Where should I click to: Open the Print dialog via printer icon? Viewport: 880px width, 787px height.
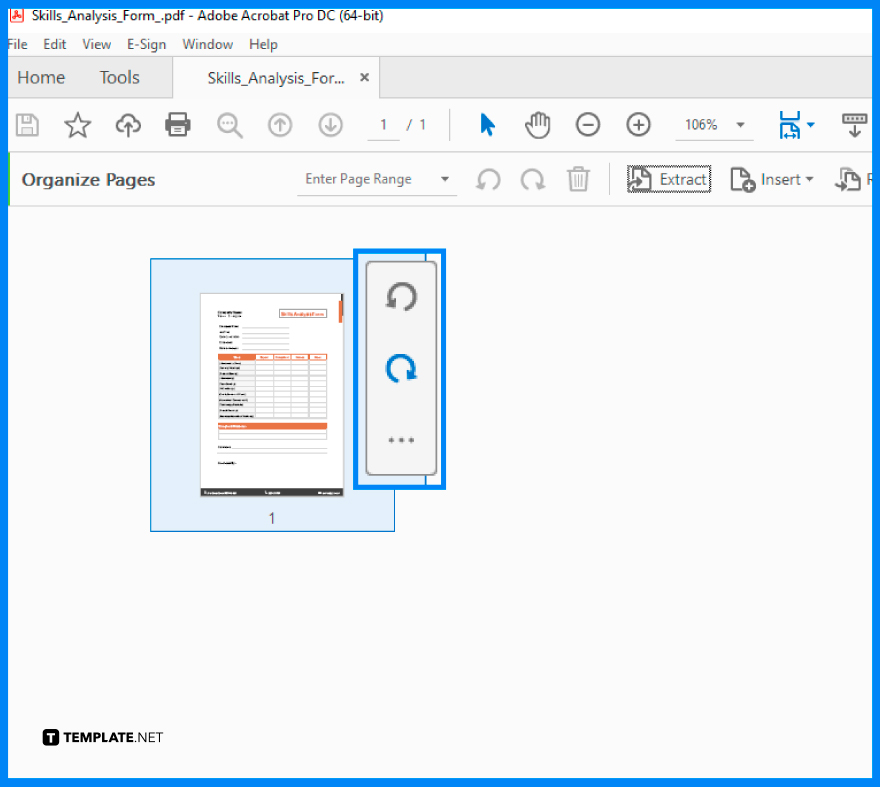[178, 124]
